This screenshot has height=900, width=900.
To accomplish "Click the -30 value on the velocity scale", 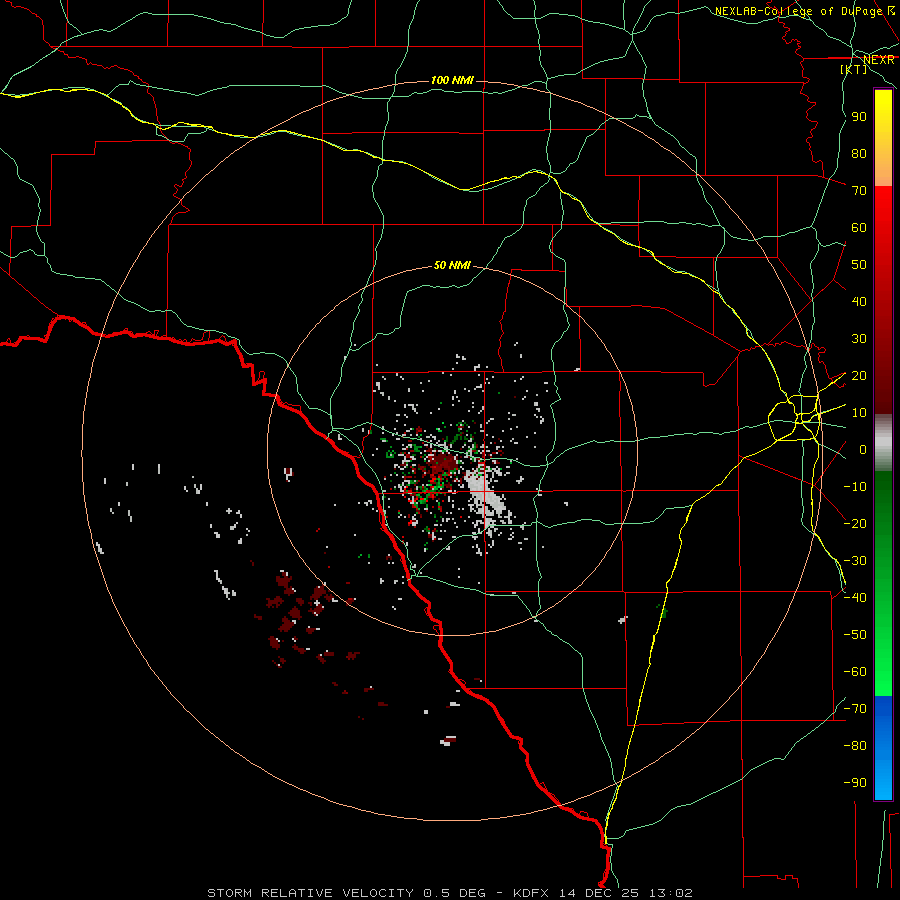I will coord(855,561).
